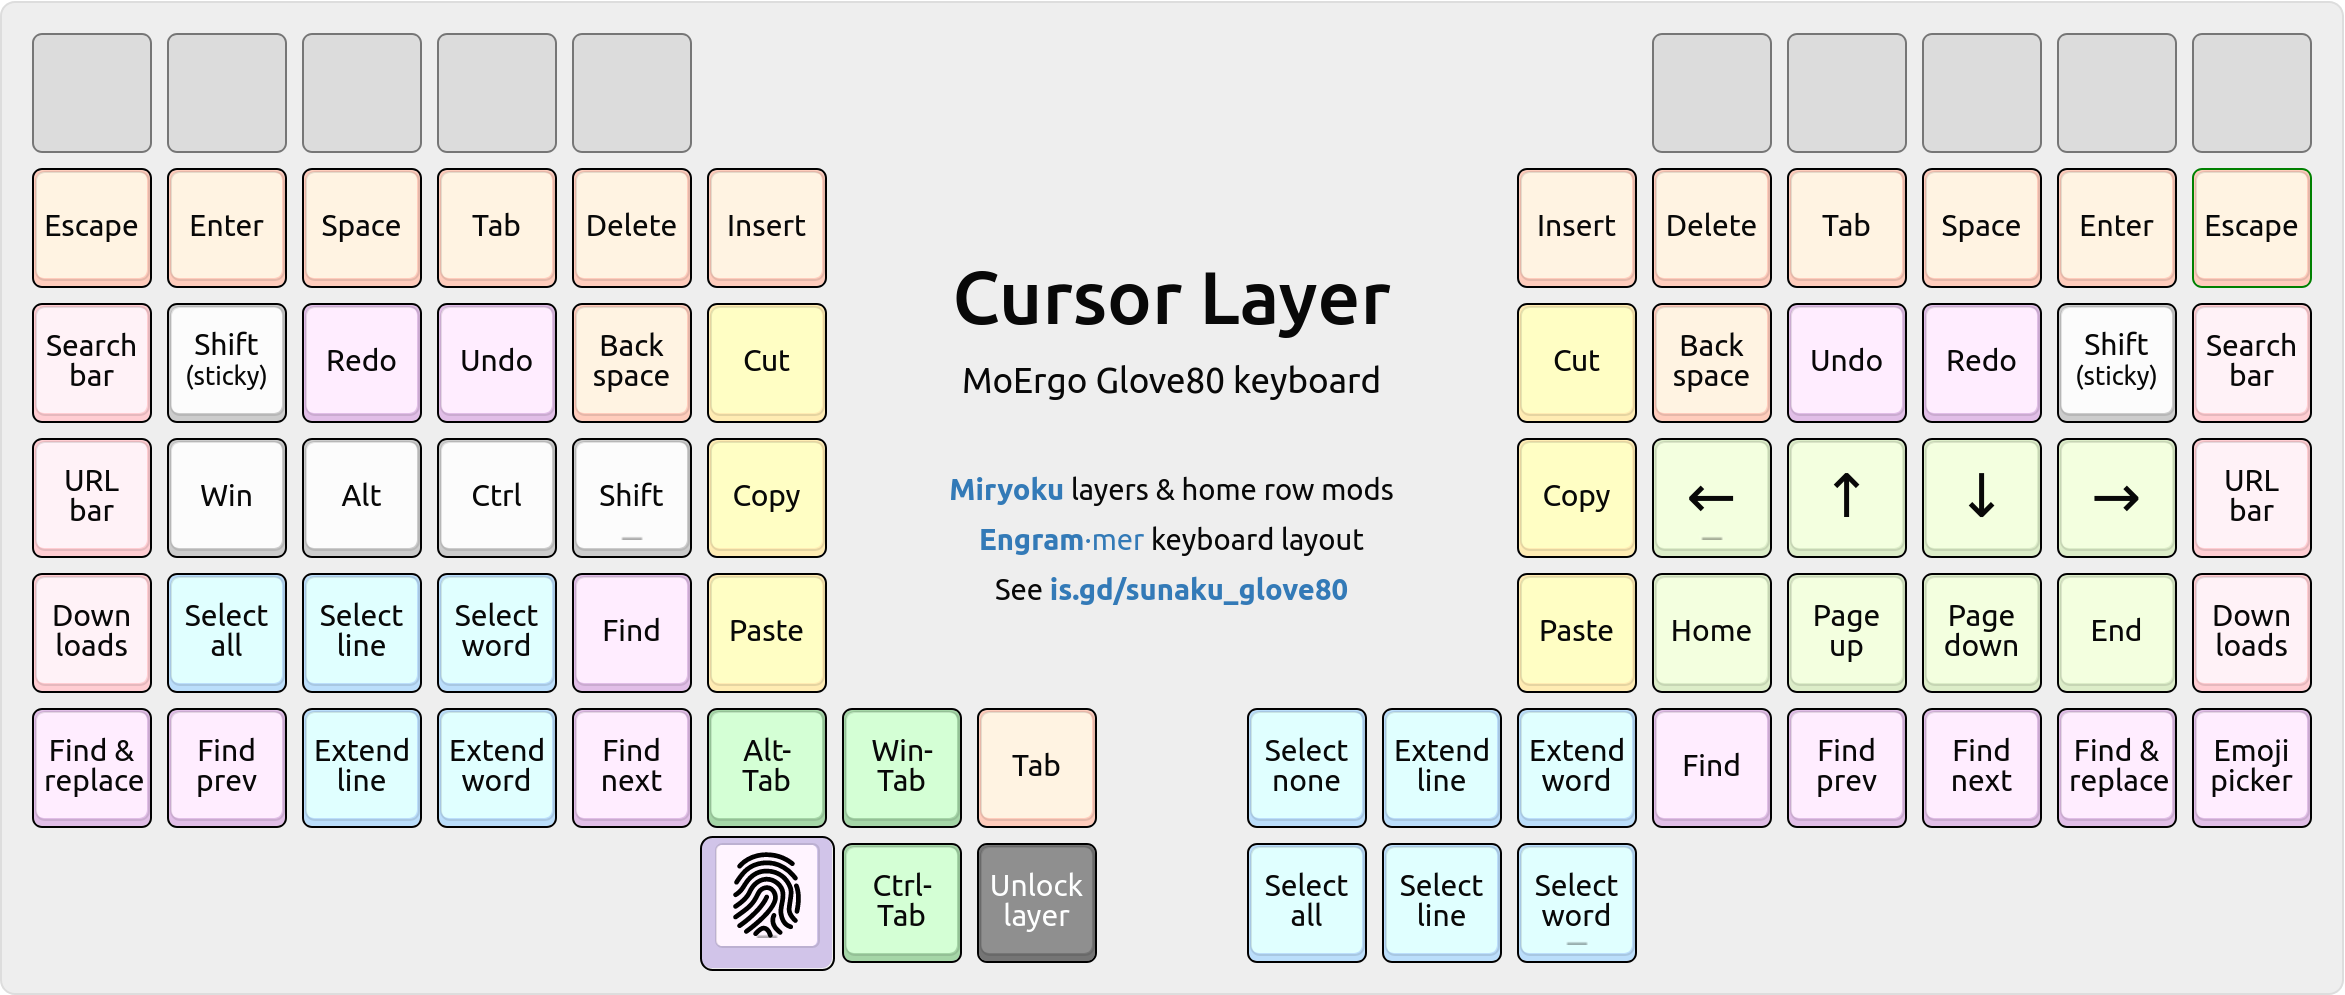The width and height of the screenshot is (2345, 995).
Task: Click the Win modifier key
Action: pos(226,498)
